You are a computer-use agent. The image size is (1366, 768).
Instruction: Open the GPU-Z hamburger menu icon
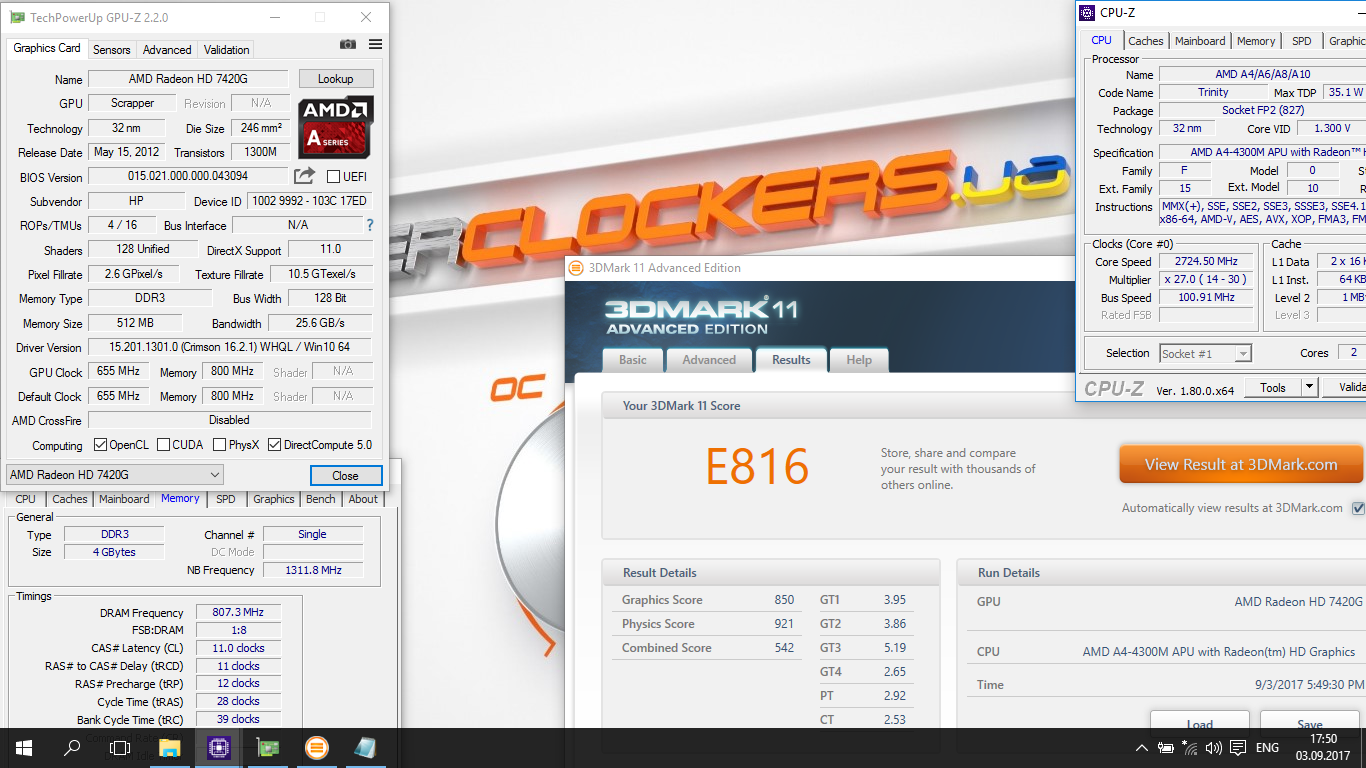[x=375, y=44]
